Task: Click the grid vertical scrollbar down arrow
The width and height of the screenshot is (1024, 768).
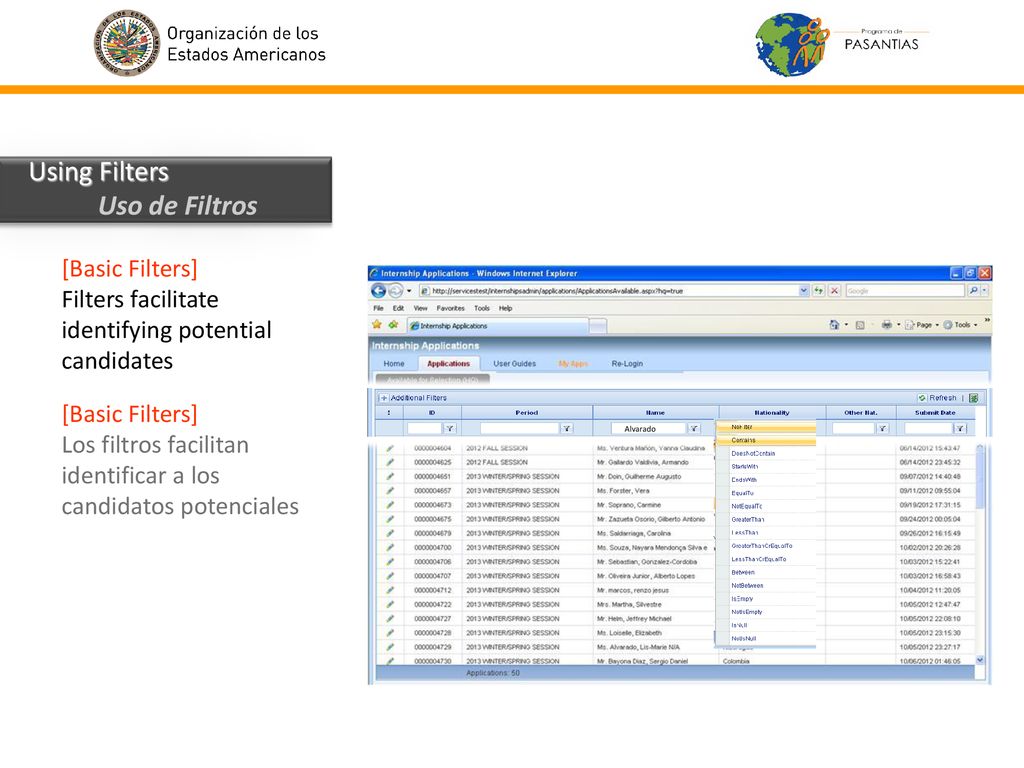Action: (980, 660)
